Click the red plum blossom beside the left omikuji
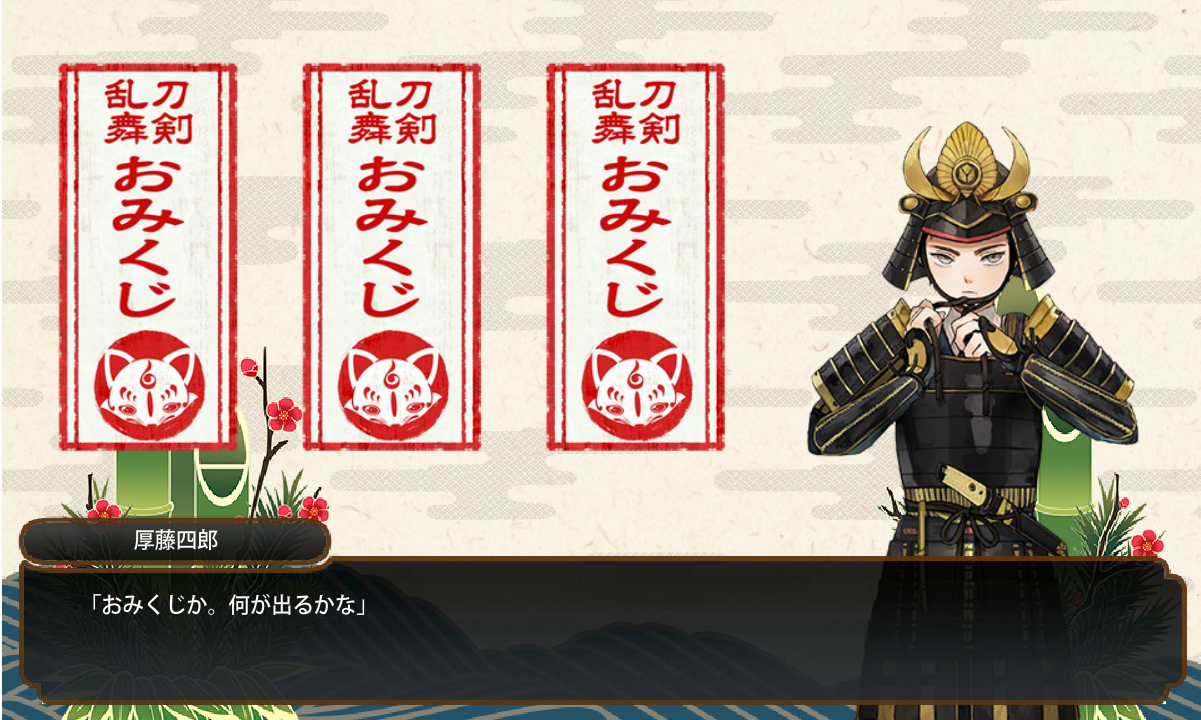This screenshot has width=1201, height=720. click(285, 412)
